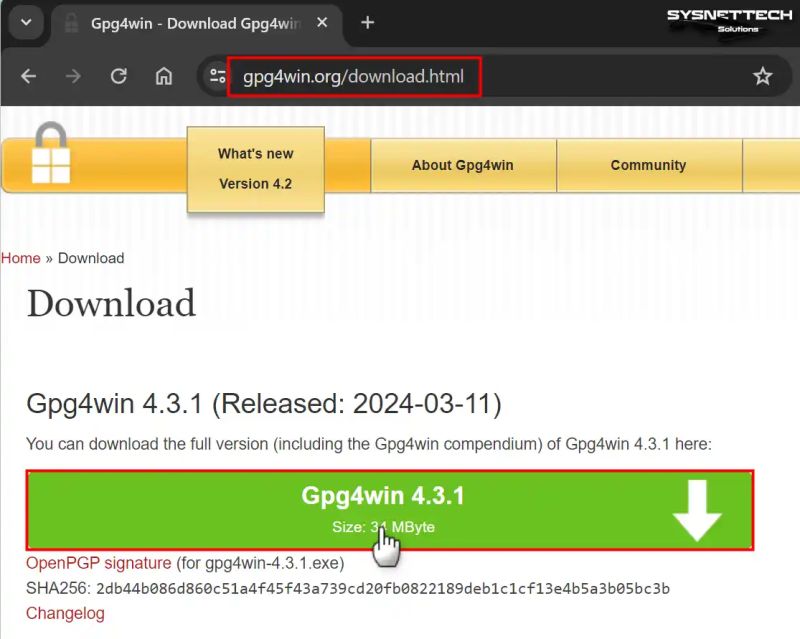Click the site information padlock in address bar

[x=218, y=76]
